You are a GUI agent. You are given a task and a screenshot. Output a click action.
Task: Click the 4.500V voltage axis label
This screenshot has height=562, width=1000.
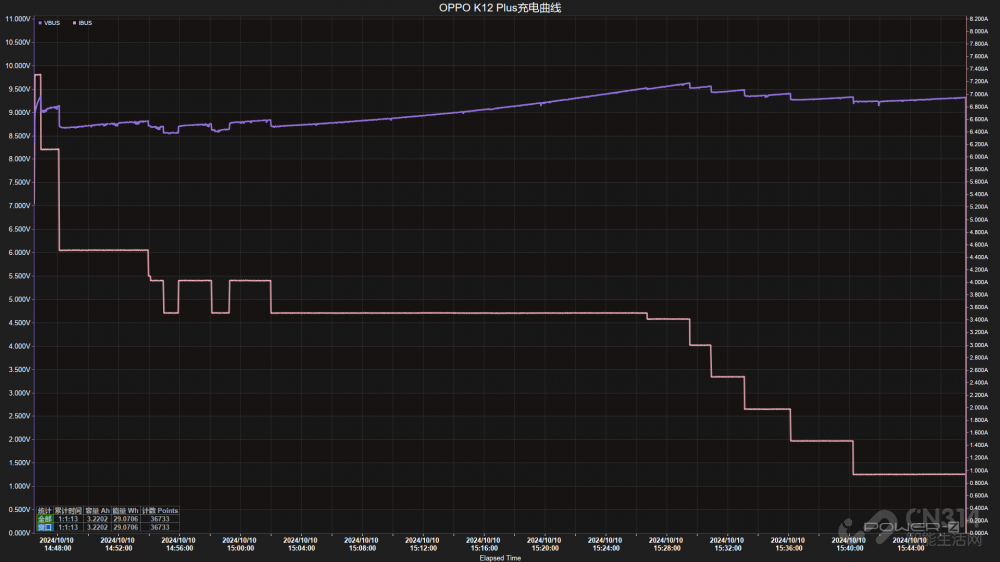coord(19,323)
